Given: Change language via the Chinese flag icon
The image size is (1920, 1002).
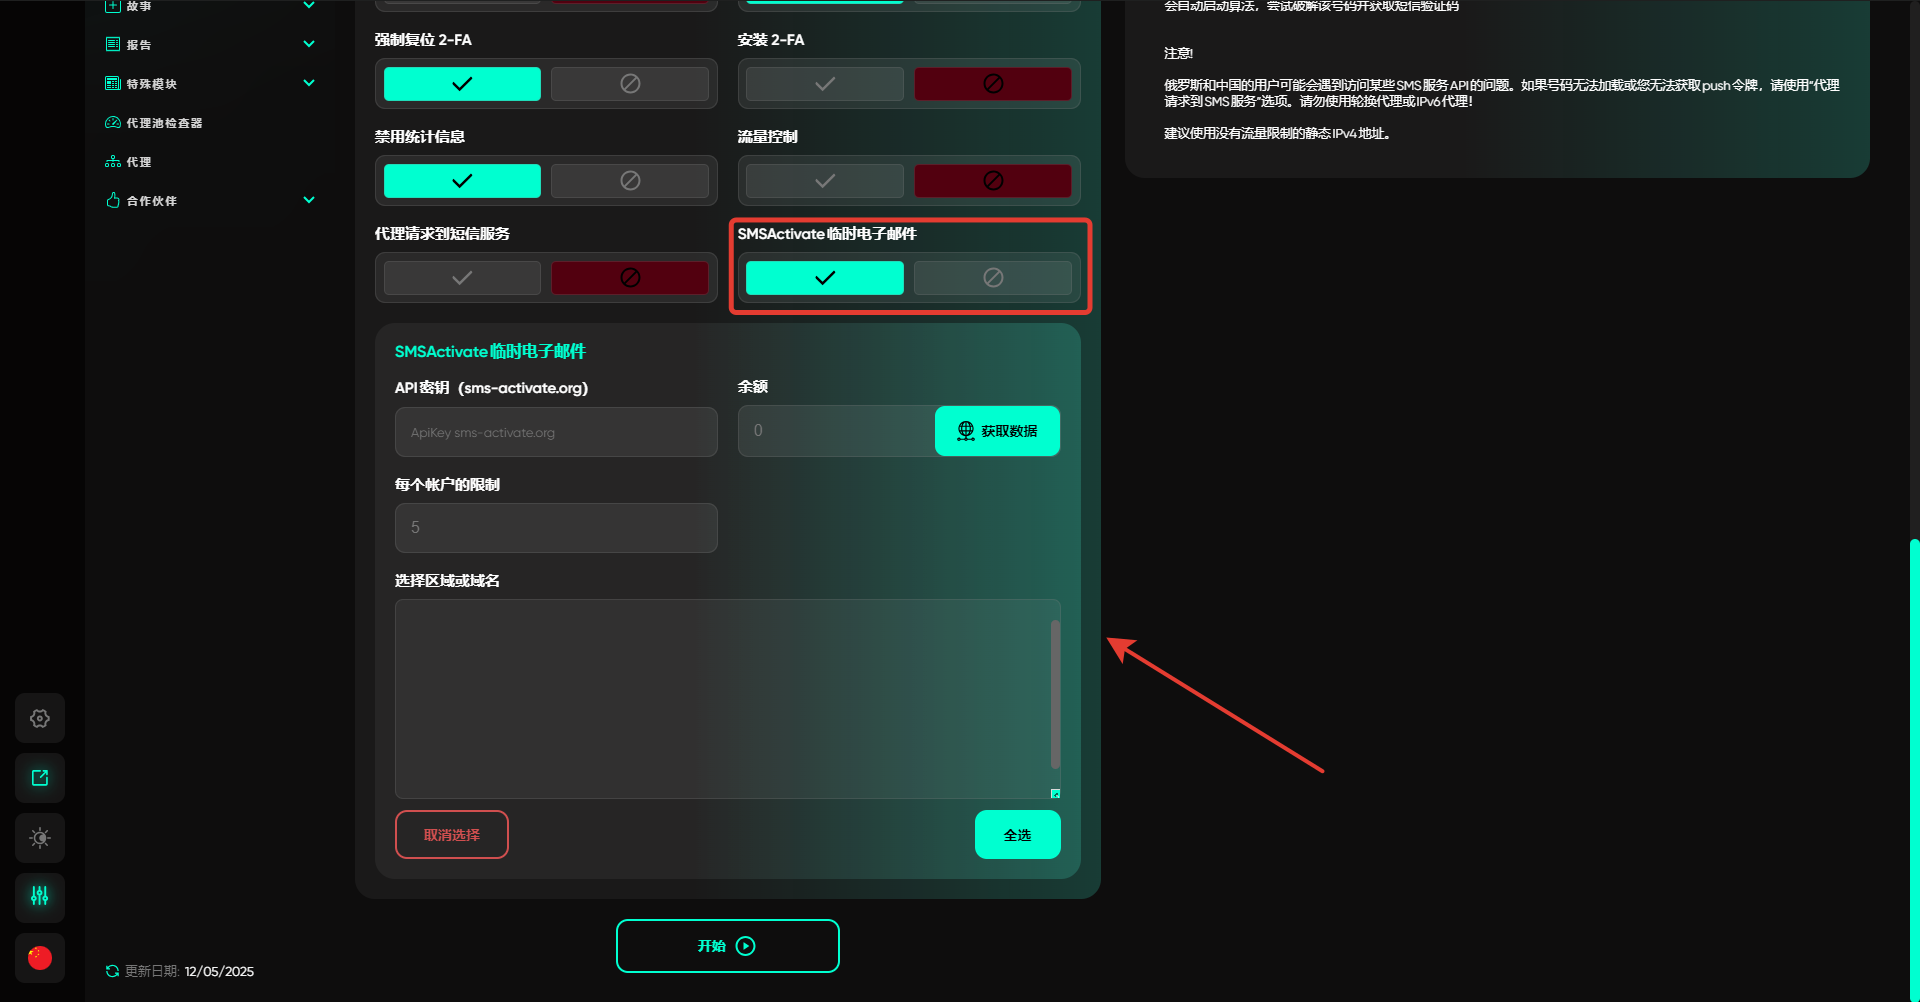Looking at the screenshot, I should coord(40,958).
